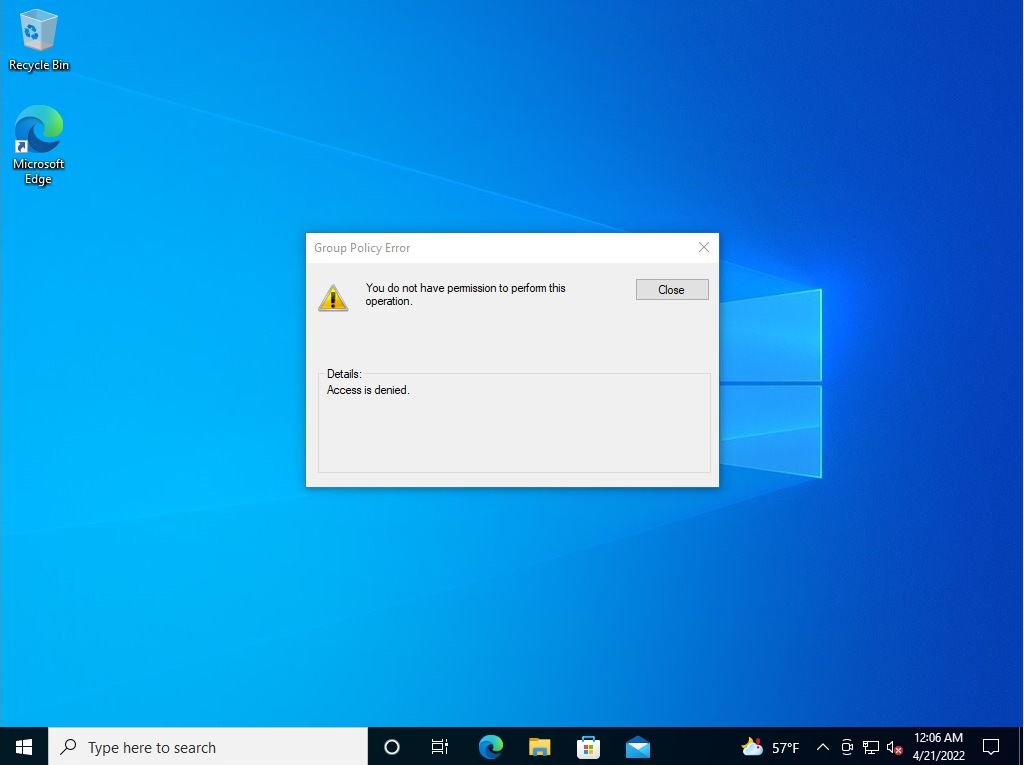Click the muted speaker volume icon
The height and width of the screenshot is (765, 1024).
(894, 747)
